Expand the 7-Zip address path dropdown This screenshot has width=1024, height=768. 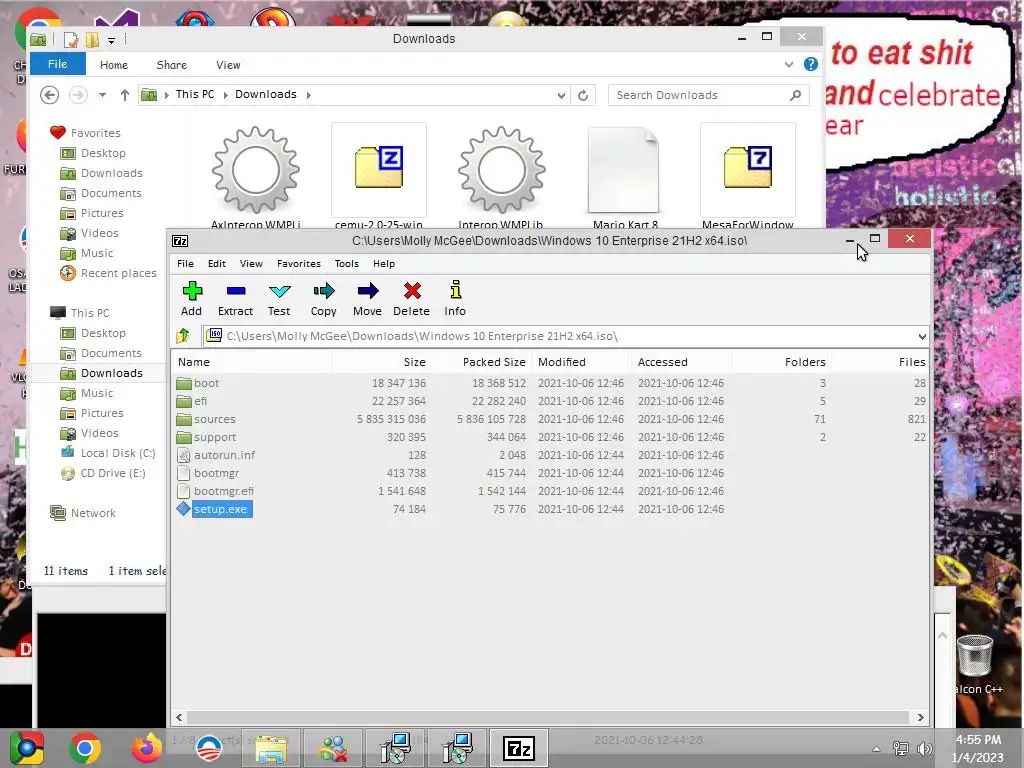[921, 336]
